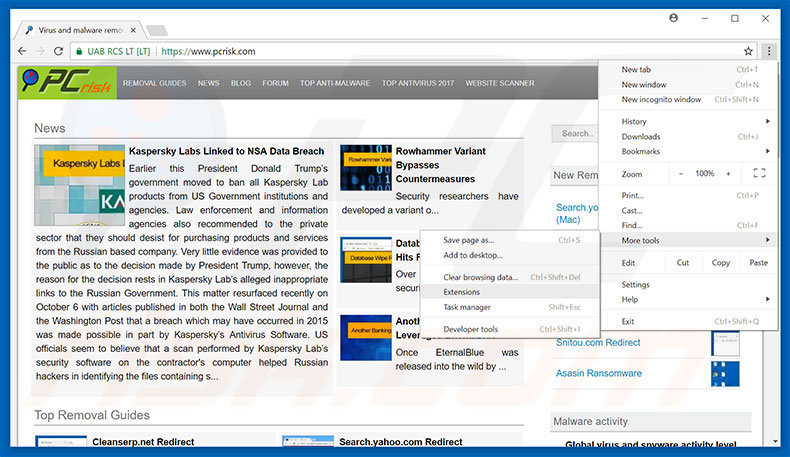Close the Virus and malware removal tab

(133, 30)
